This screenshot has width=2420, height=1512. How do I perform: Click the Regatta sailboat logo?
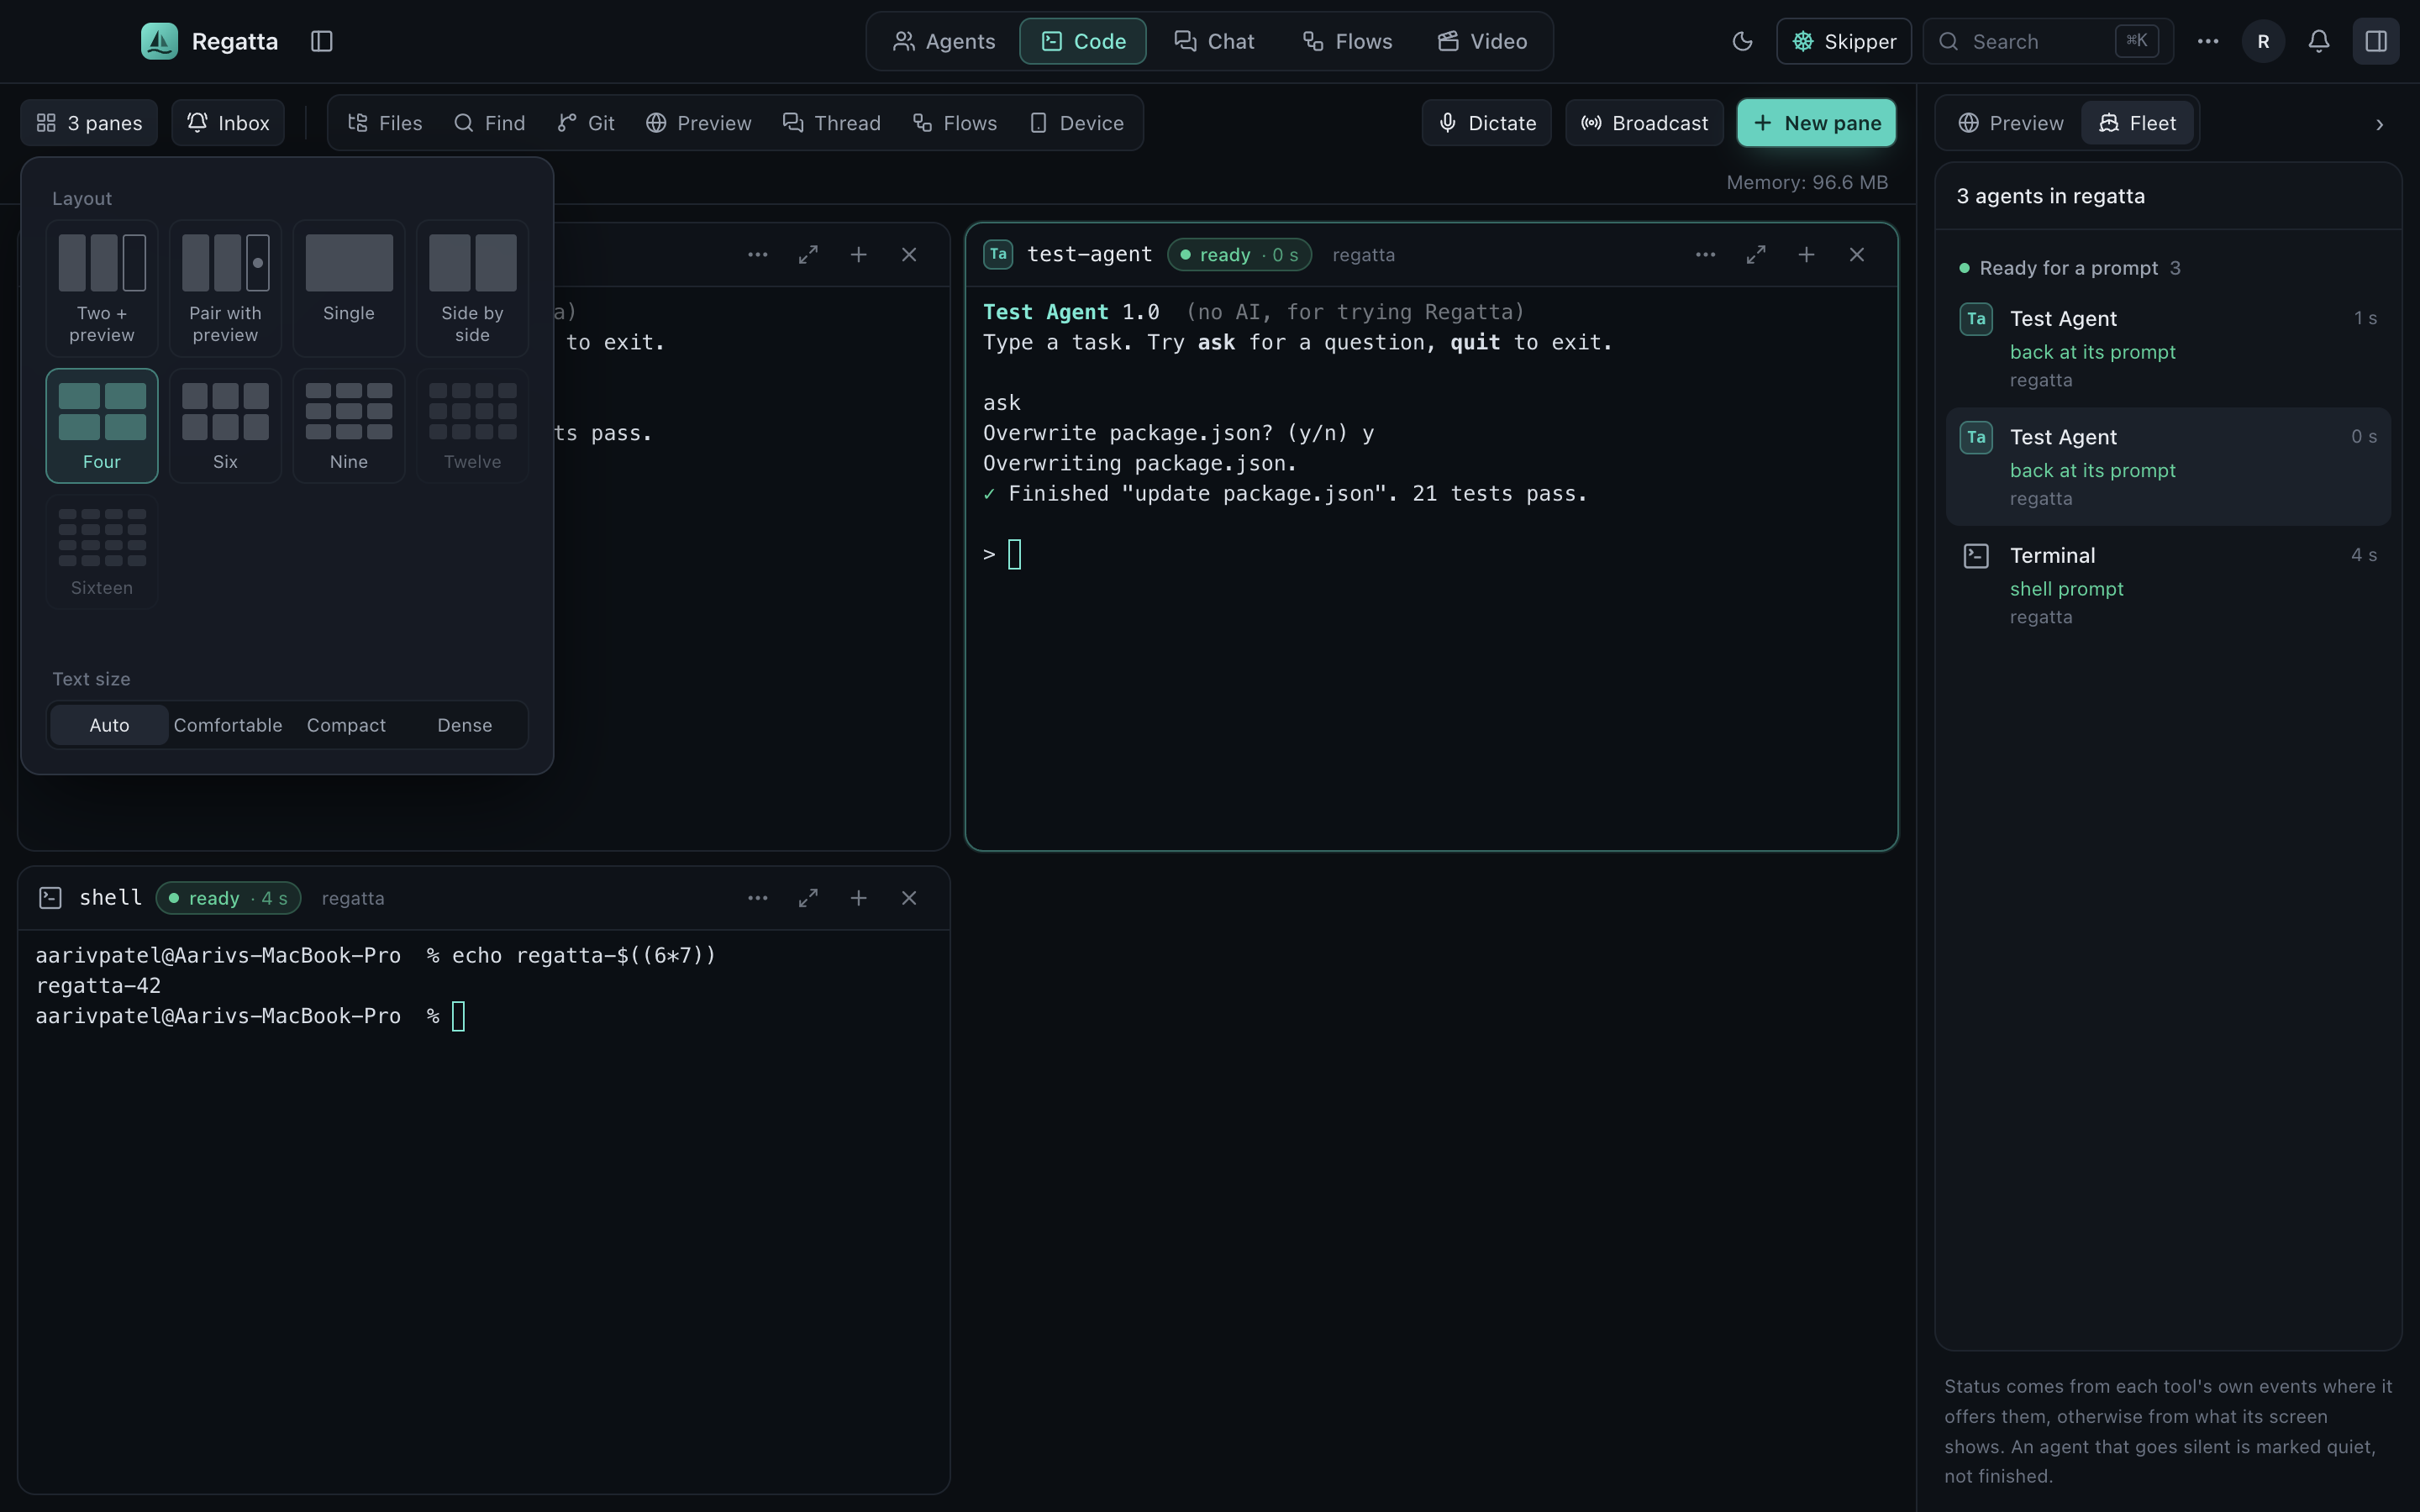point(159,41)
